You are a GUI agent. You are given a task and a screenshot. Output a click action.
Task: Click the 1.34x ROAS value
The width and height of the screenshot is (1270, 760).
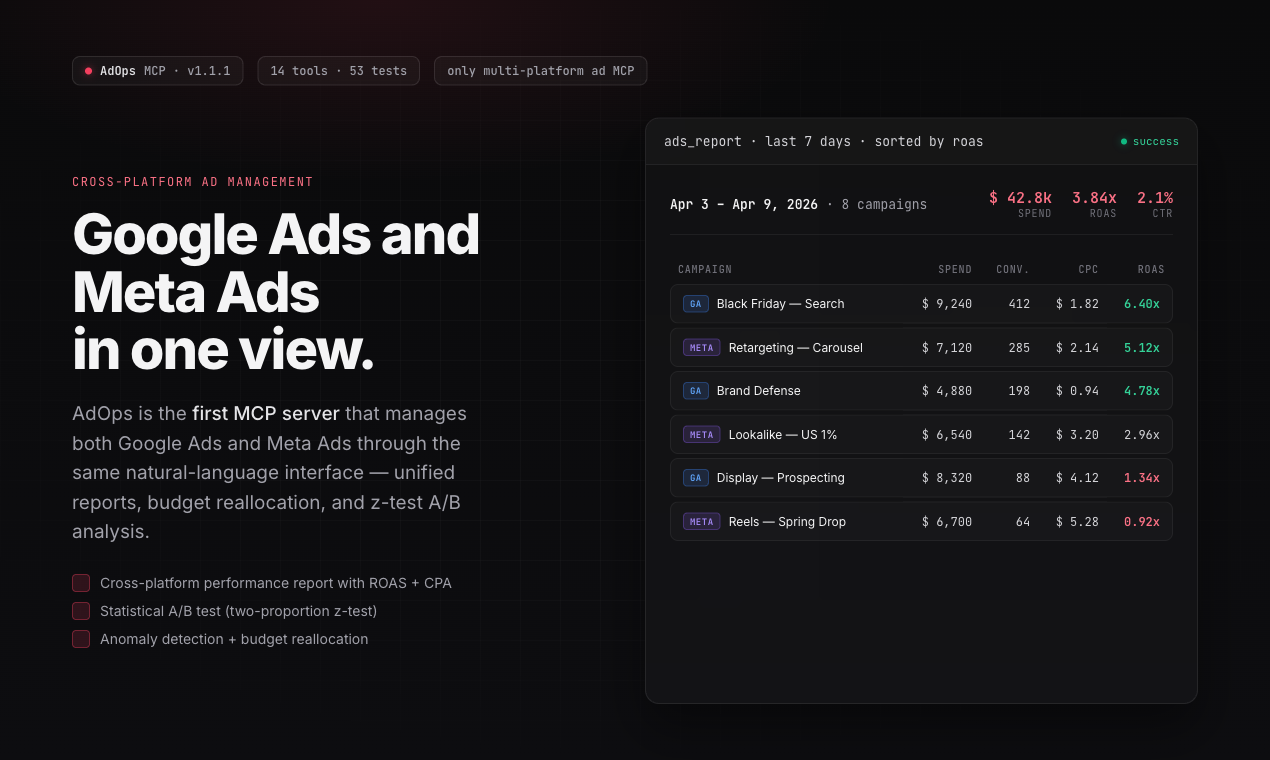(1142, 478)
